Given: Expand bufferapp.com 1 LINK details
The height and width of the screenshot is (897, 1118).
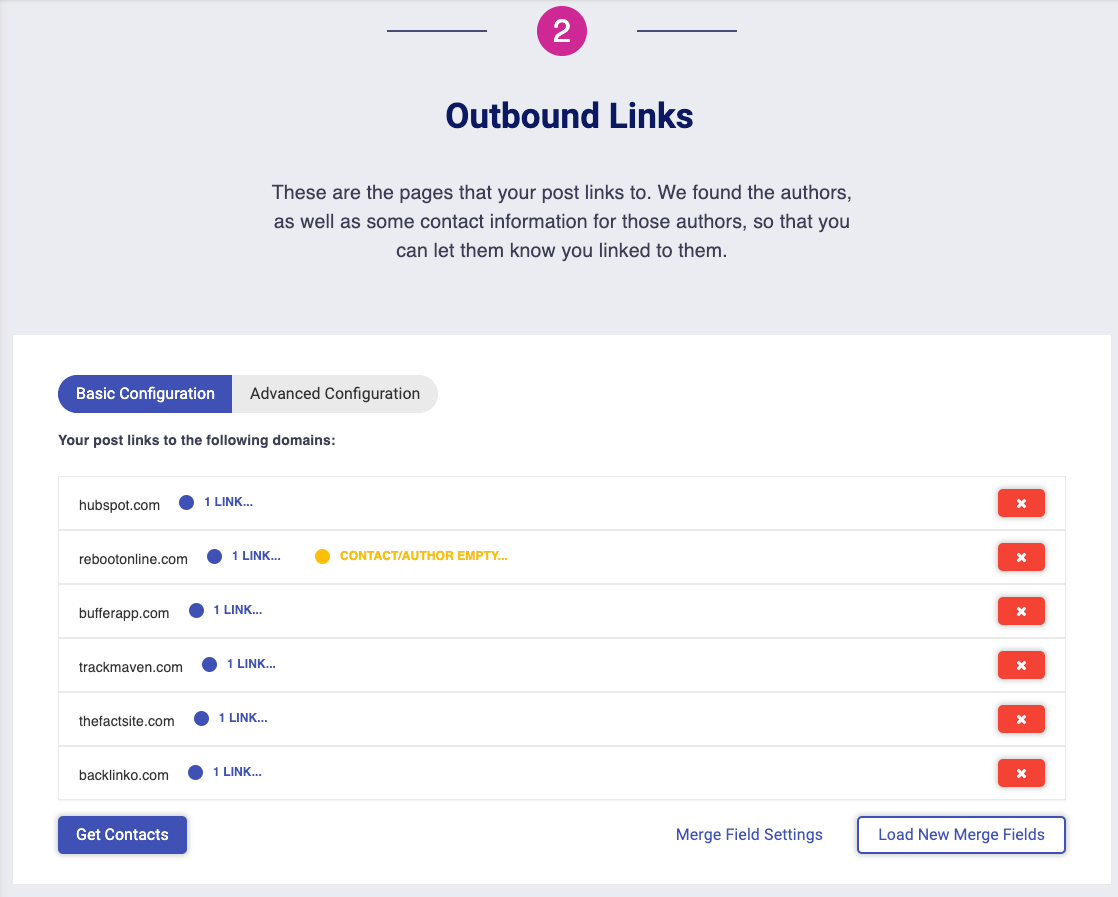Looking at the screenshot, I should [237, 610].
